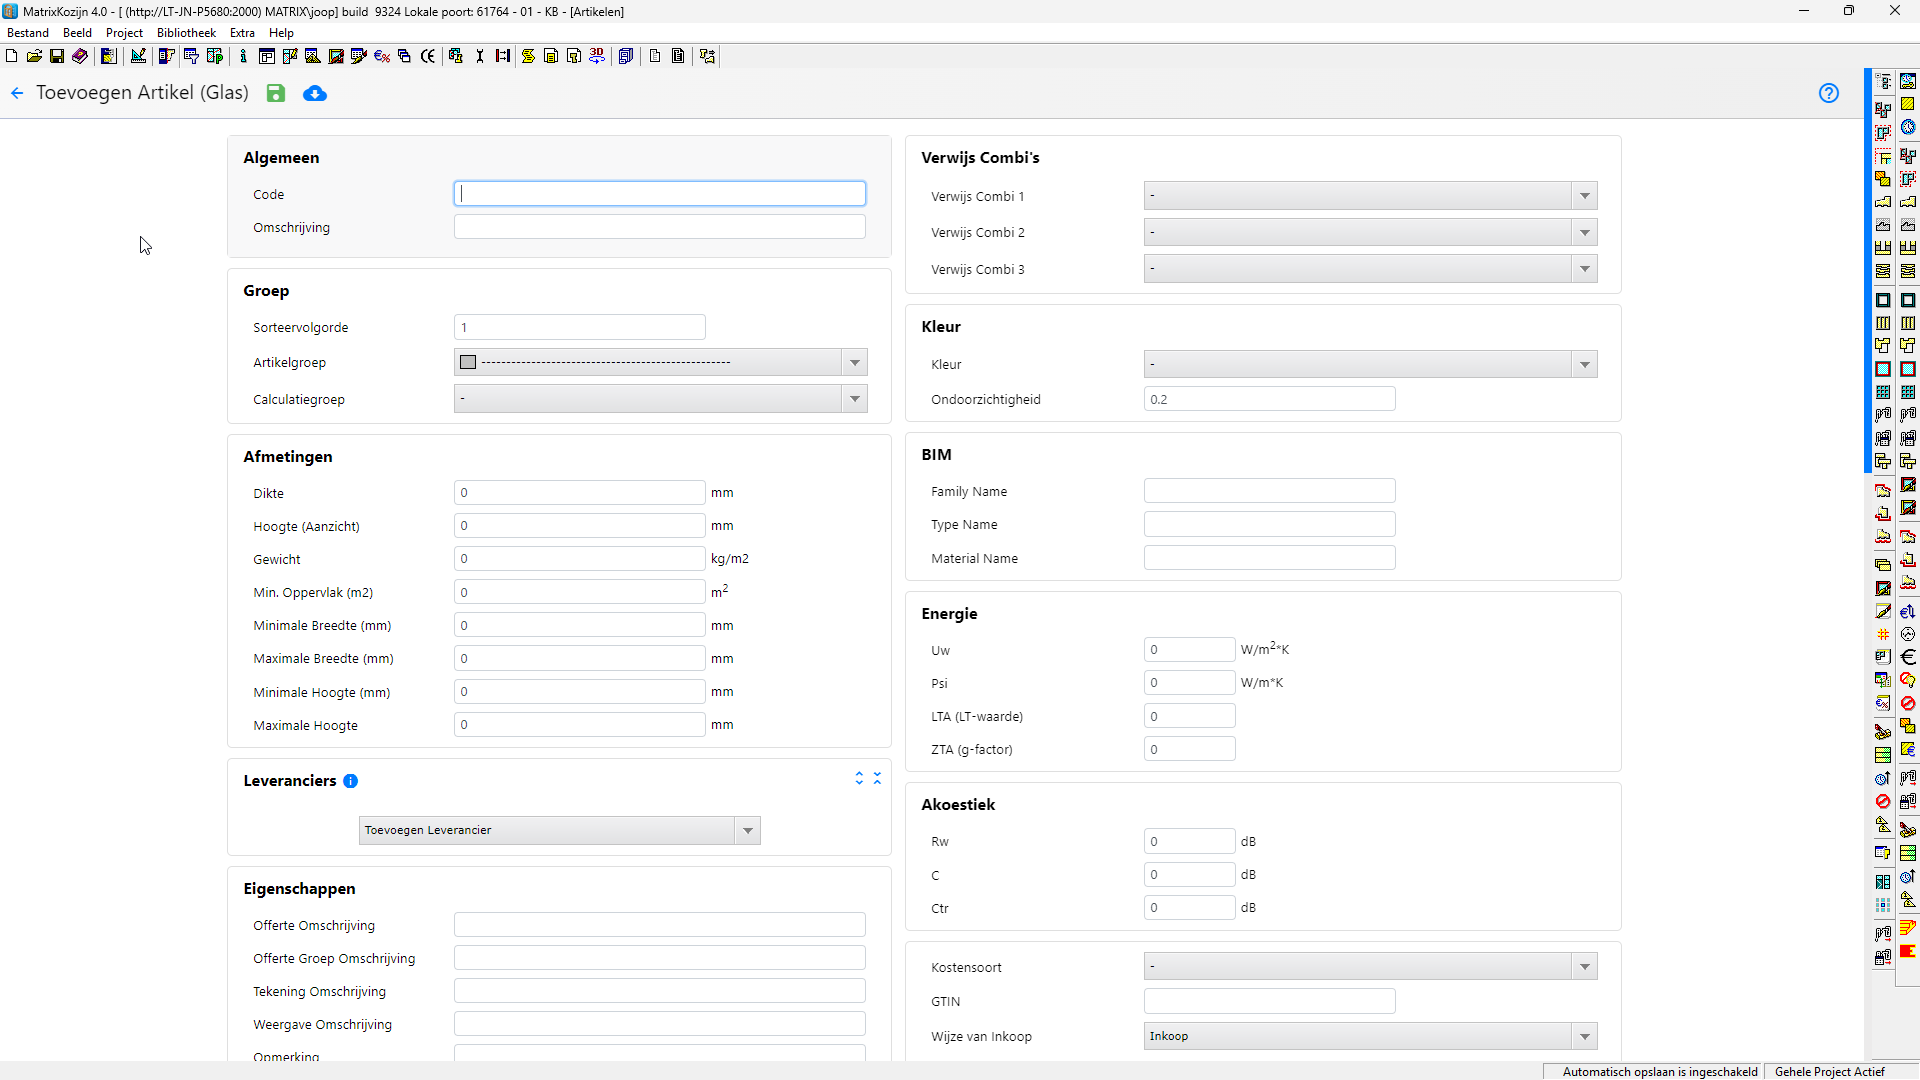Click the info 'i' toolbar icon
The height and width of the screenshot is (1080, 1920).
242,56
